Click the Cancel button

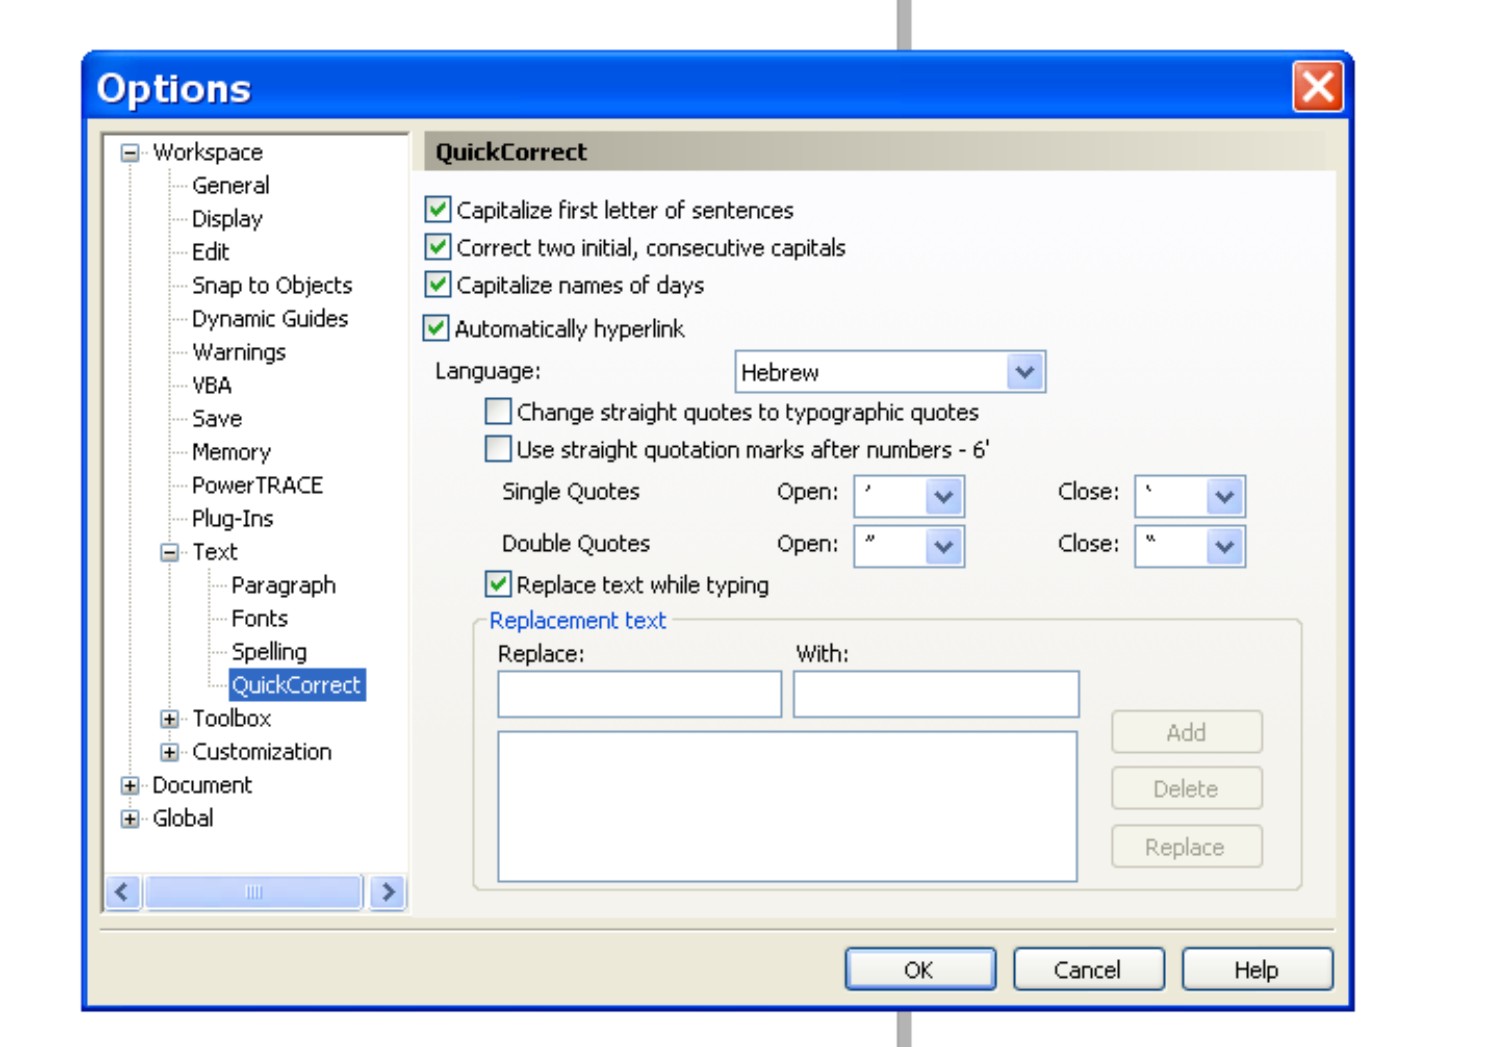point(1088,969)
